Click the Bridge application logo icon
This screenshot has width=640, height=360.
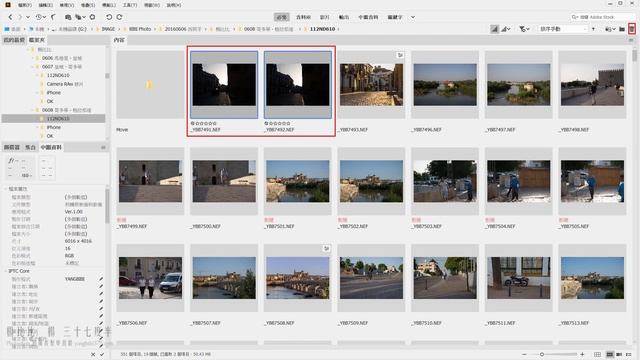point(8,4)
